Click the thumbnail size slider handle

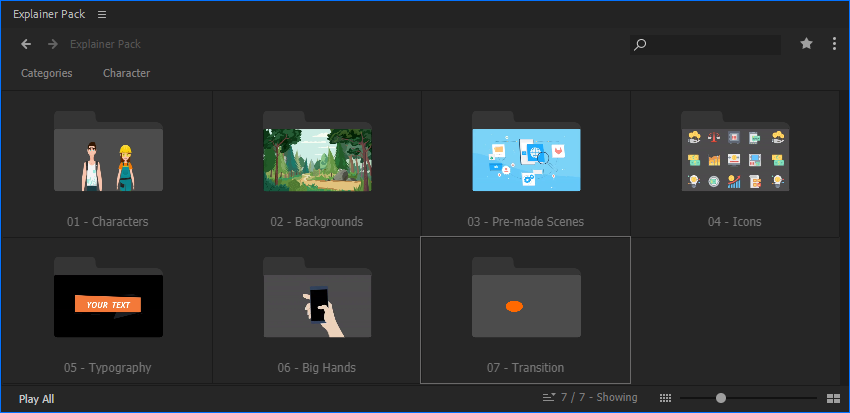click(x=720, y=398)
